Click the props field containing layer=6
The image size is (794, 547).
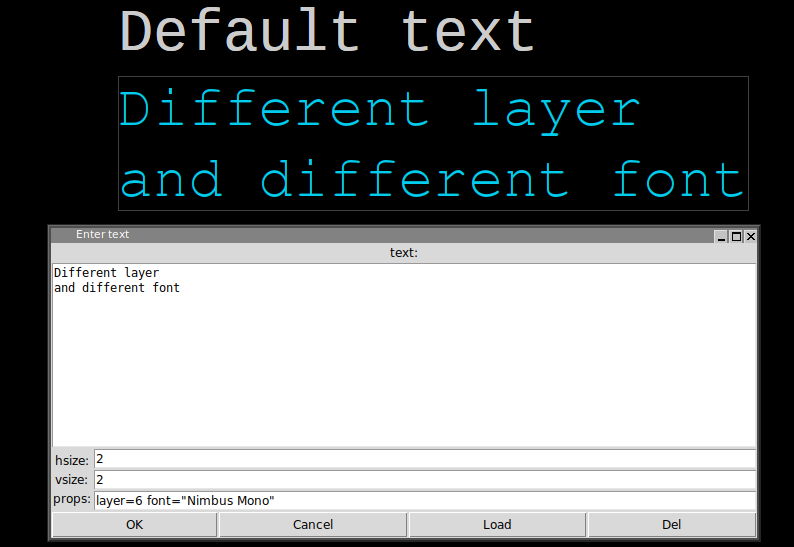424,500
